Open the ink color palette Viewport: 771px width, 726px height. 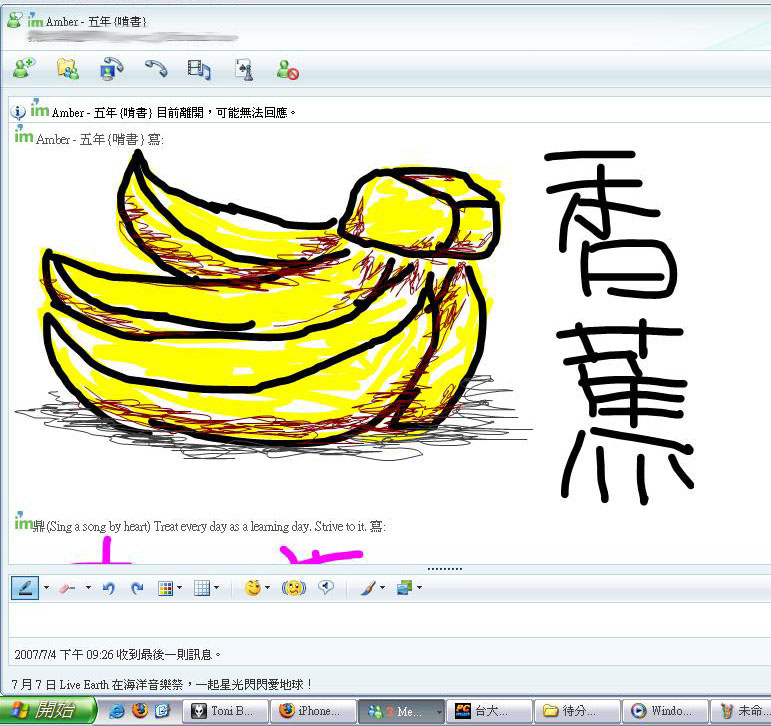pos(166,588)
